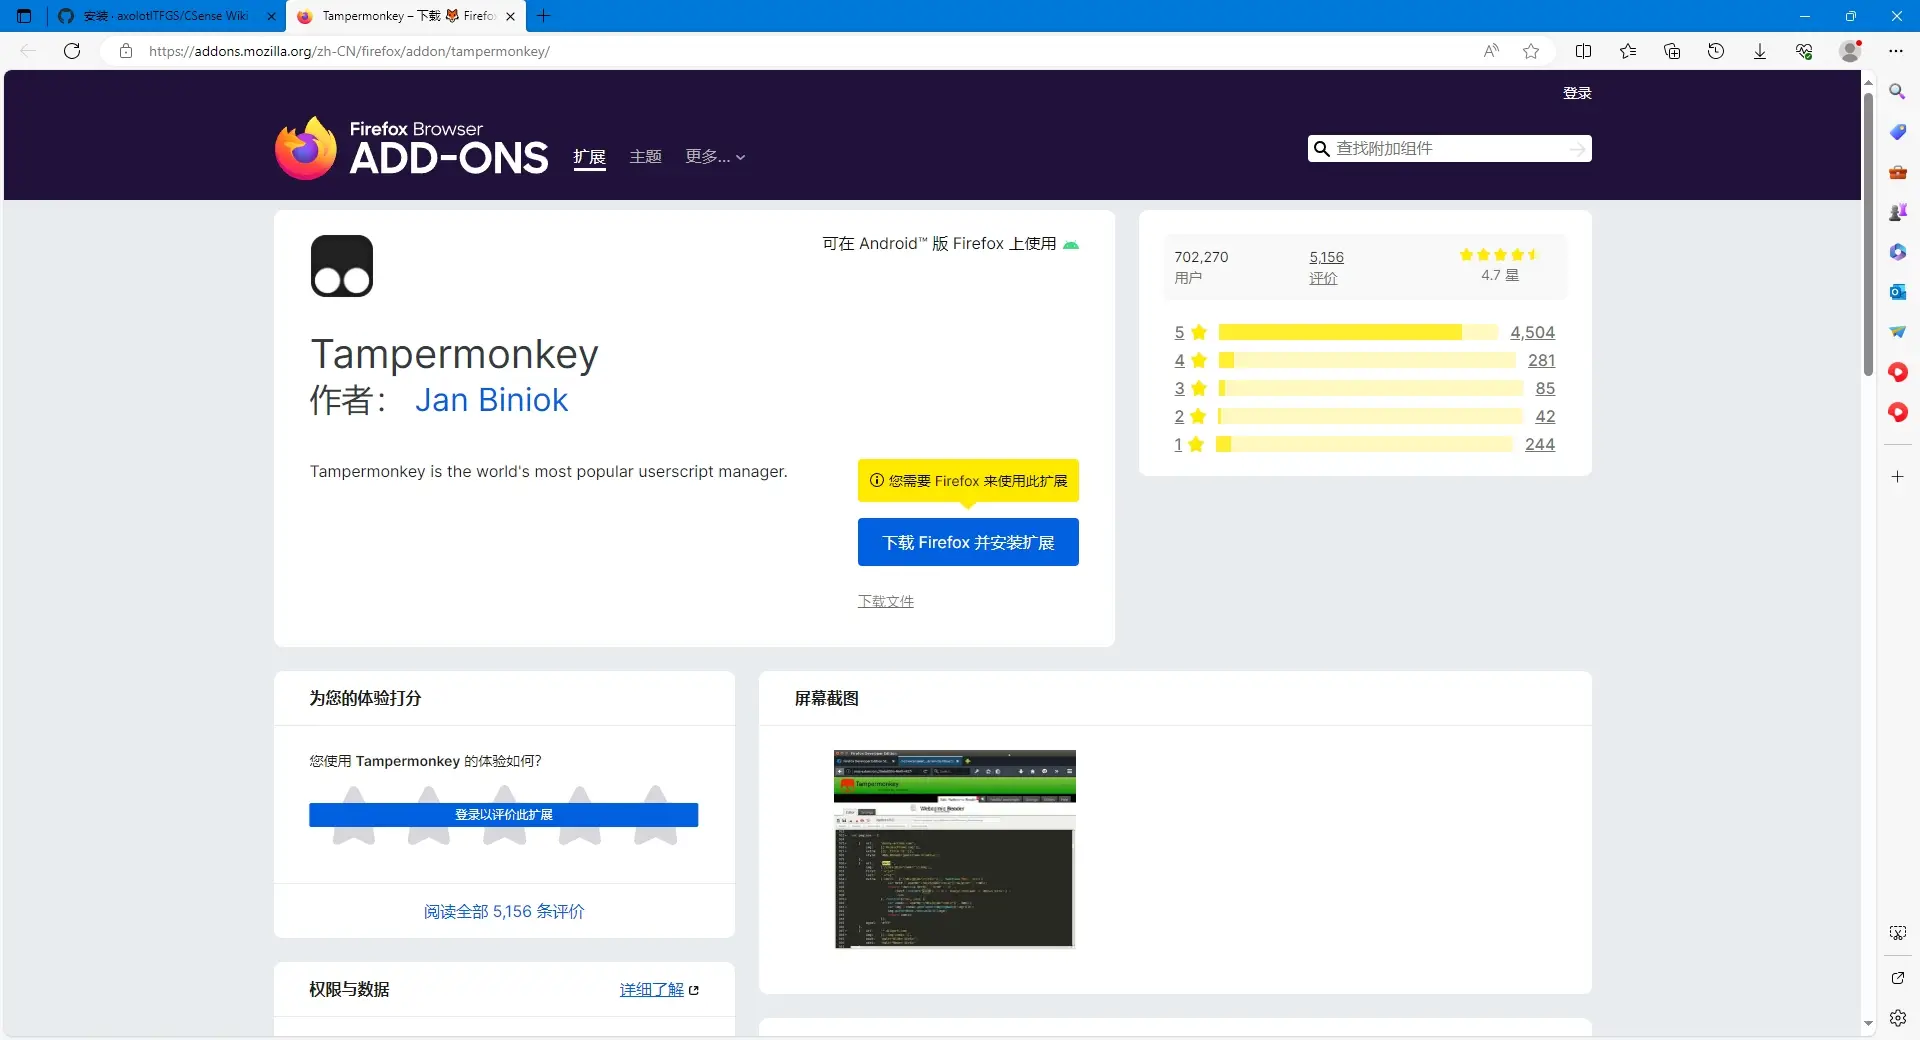Click the 下载文件 link

[x=886, y=601]
